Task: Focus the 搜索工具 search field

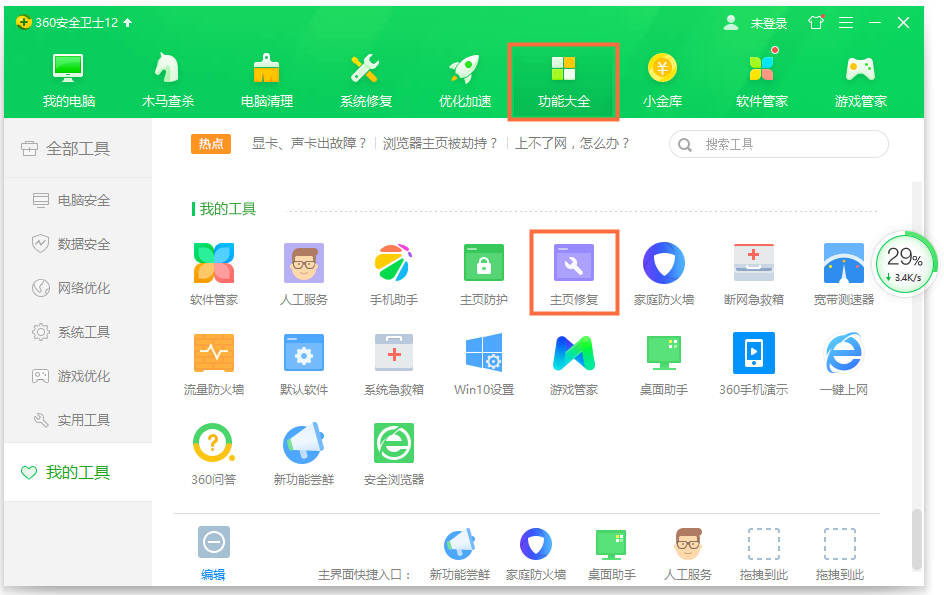Action: (x=778, y=145)
